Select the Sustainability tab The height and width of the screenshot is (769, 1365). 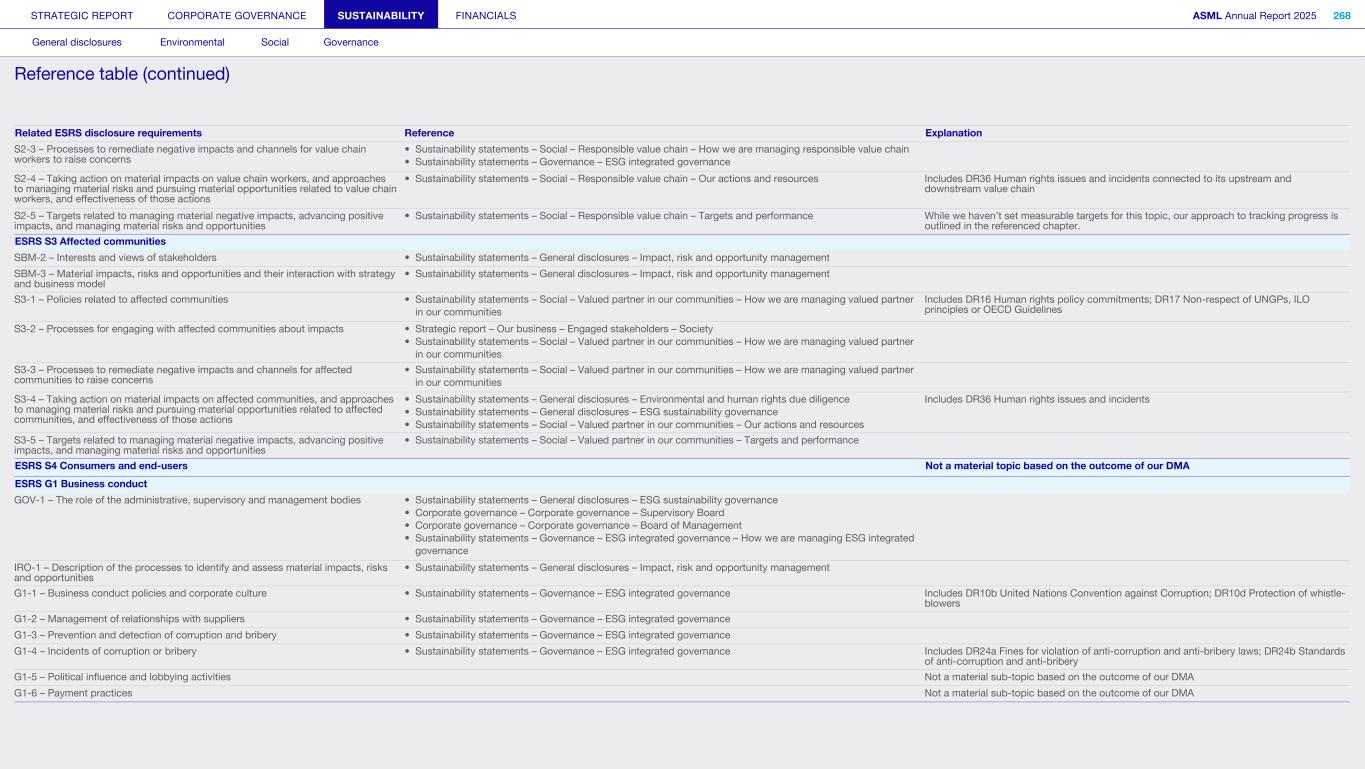(381, 15)
